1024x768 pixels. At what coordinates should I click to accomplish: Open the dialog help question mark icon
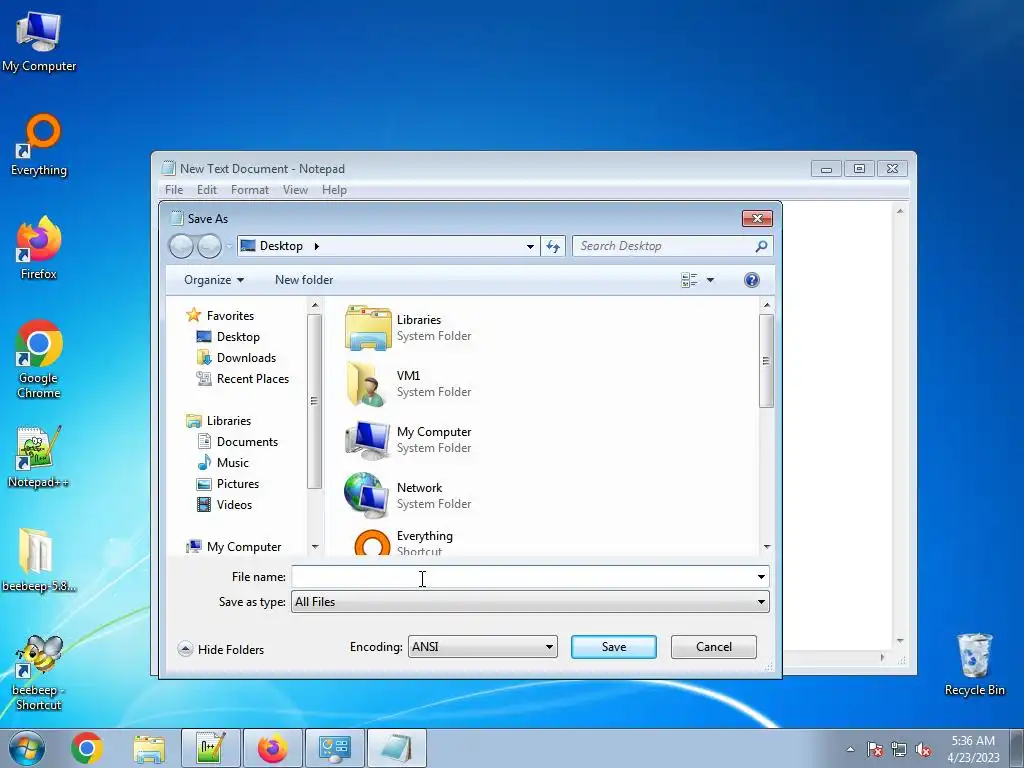[752, 280]
